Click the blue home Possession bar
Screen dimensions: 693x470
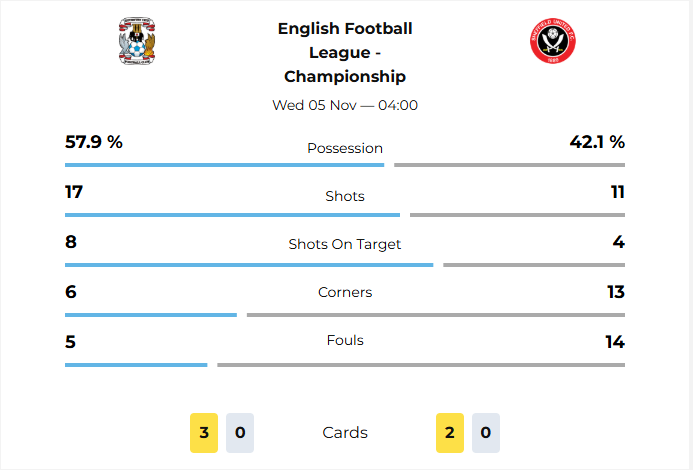tap(224, 165)
